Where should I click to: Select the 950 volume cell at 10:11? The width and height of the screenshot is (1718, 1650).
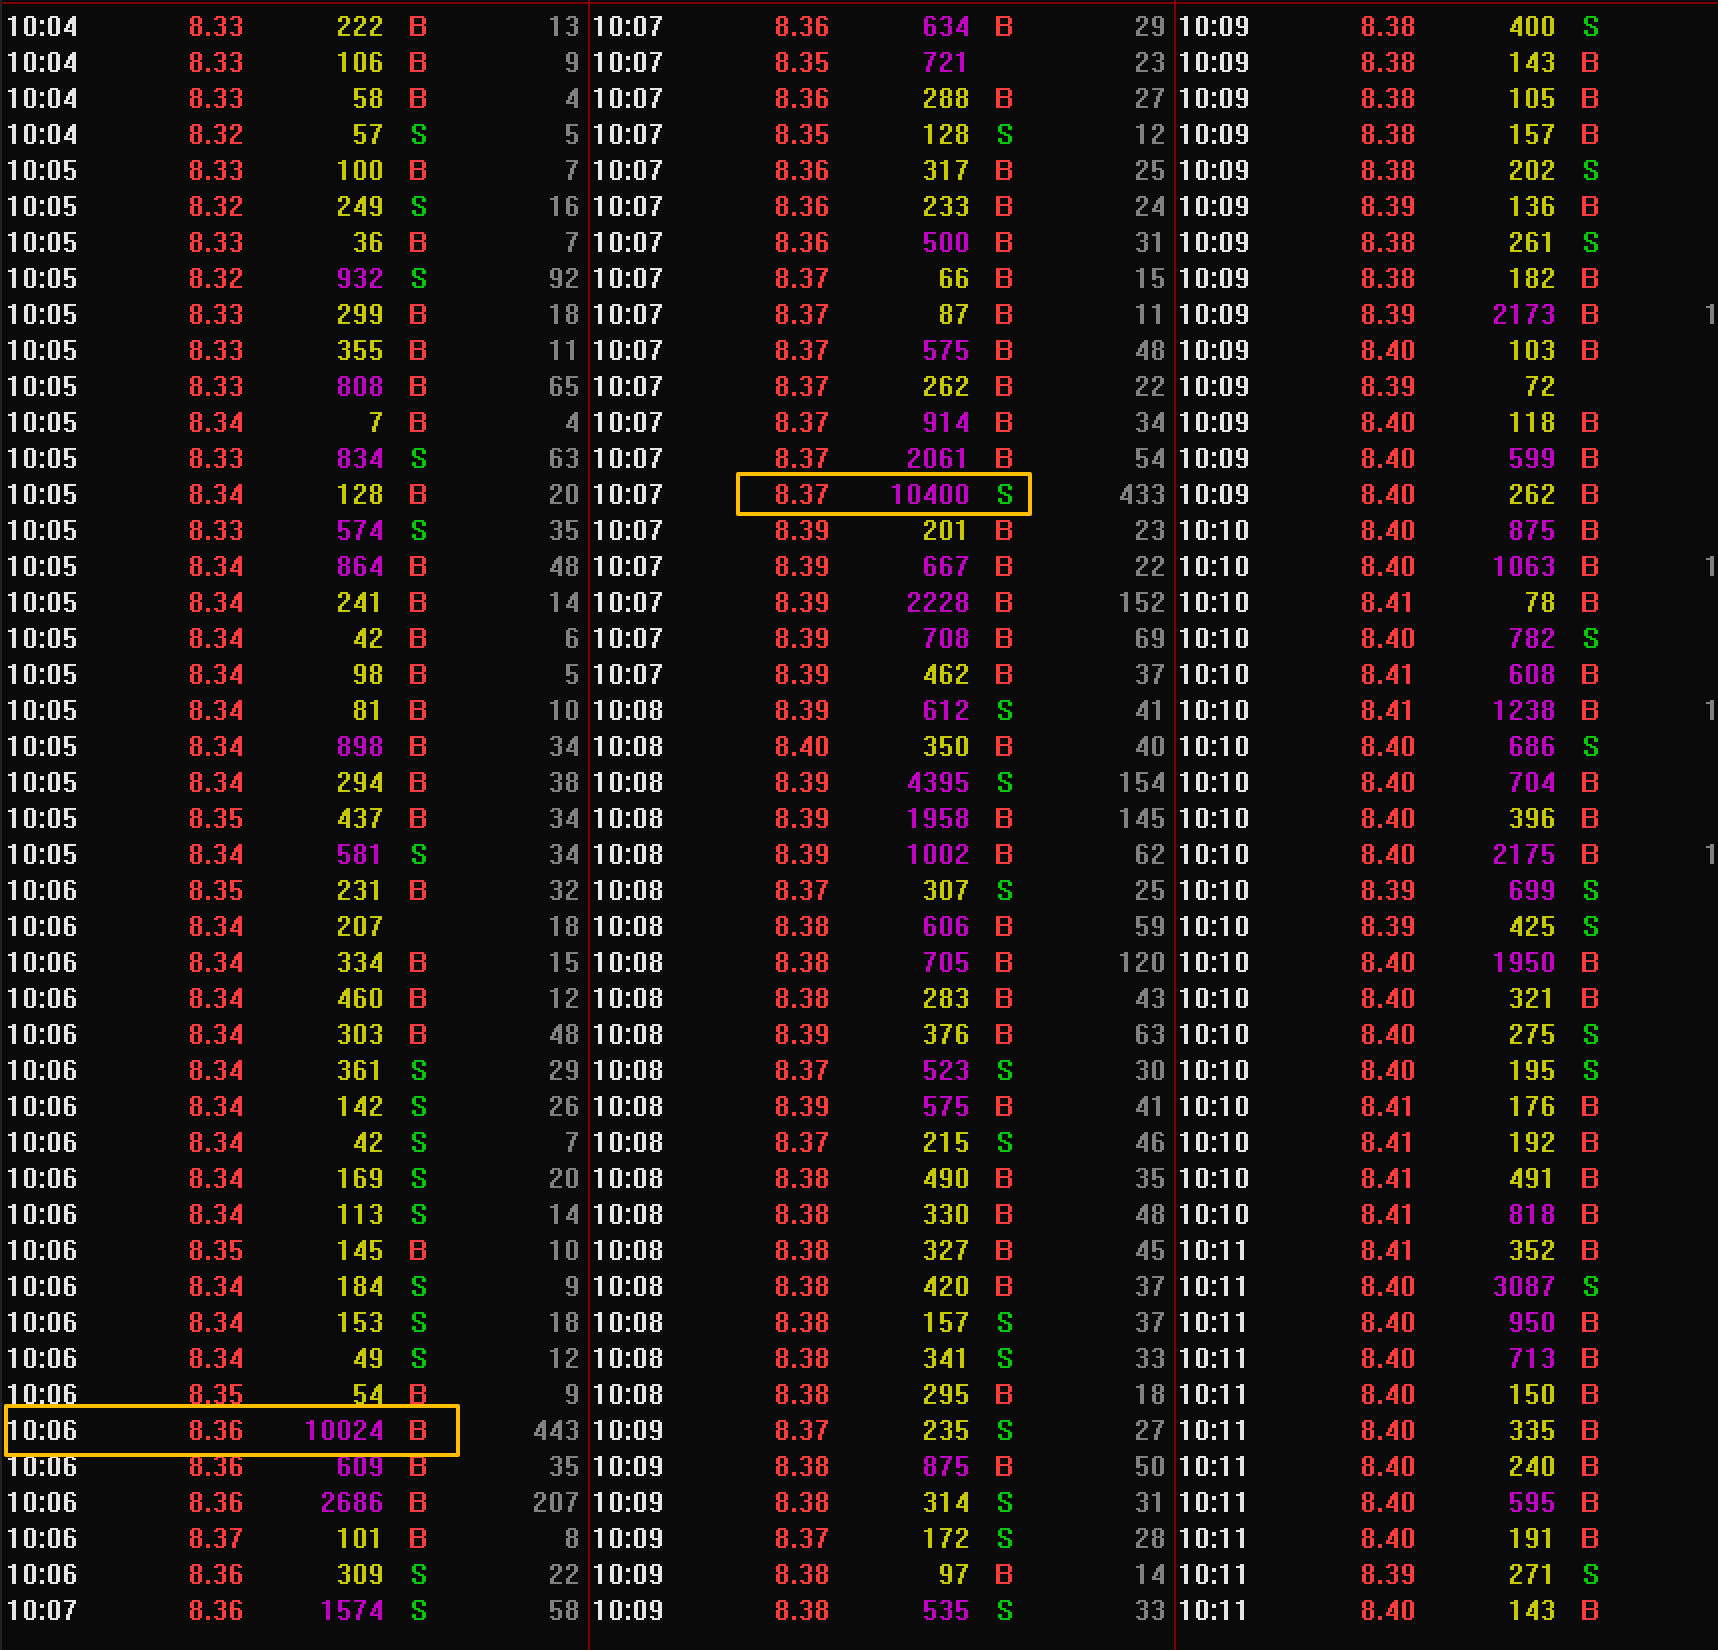click(1532, 1322)
